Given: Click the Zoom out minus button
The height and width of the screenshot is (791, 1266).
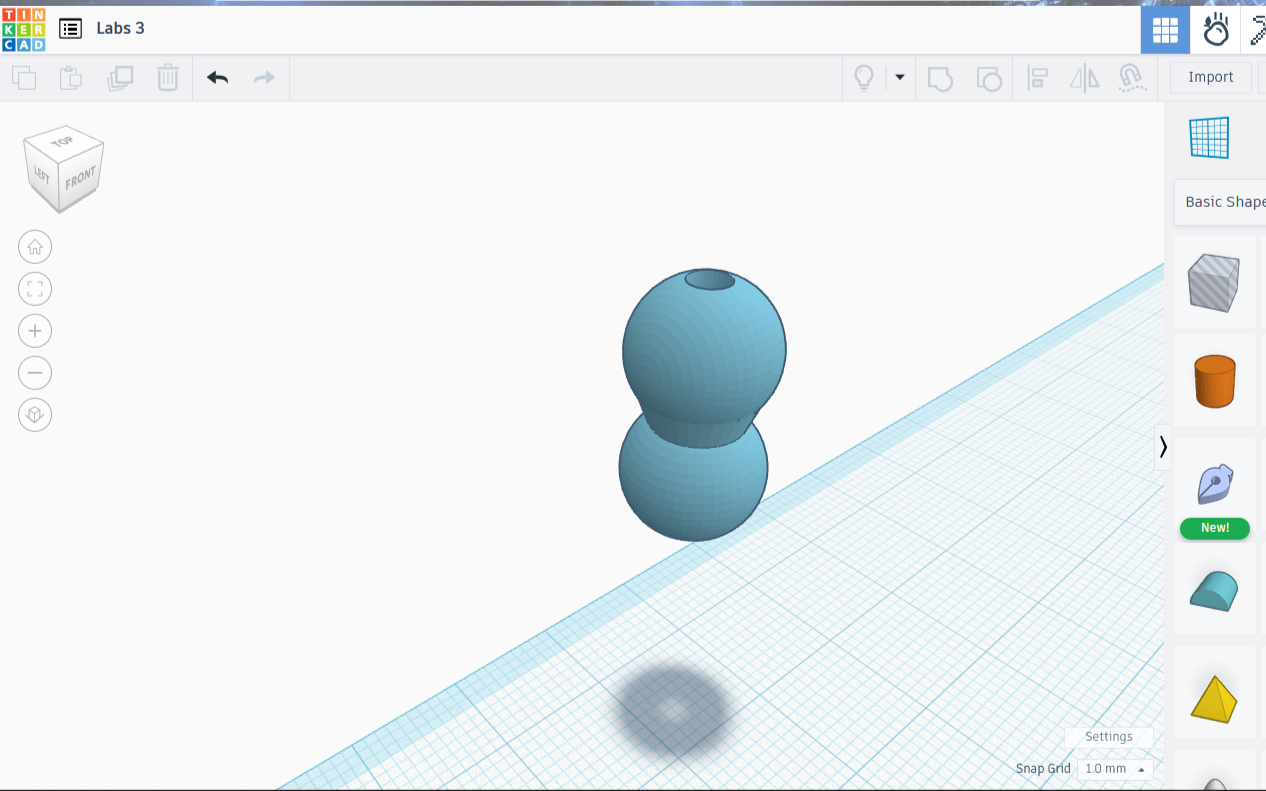Looking at the screenshot, I should [35, 373].
